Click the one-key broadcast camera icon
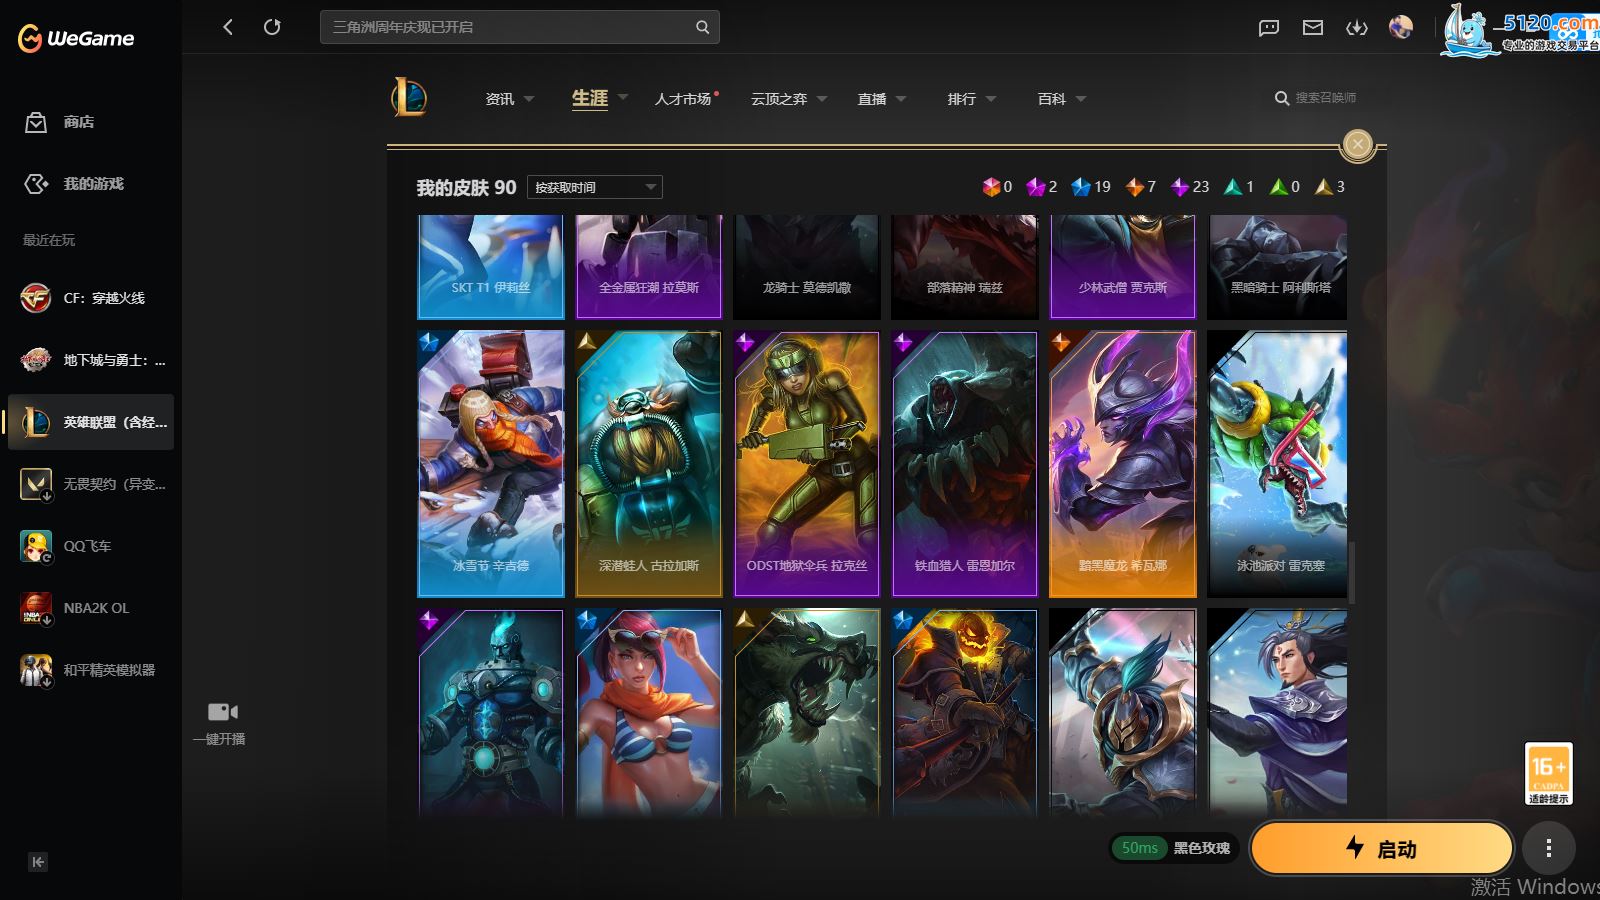Viewport: 1600px width, 900px height. click(223, 712)
